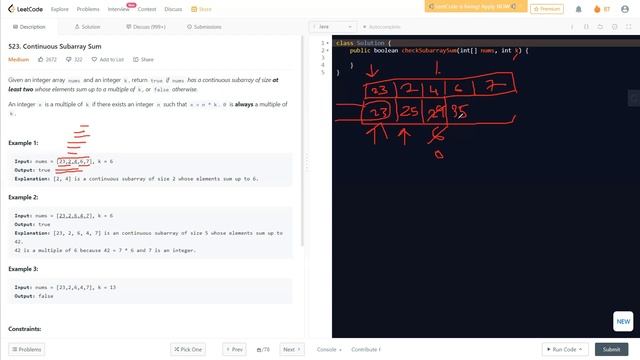Click the orange hiring banner

476,7
